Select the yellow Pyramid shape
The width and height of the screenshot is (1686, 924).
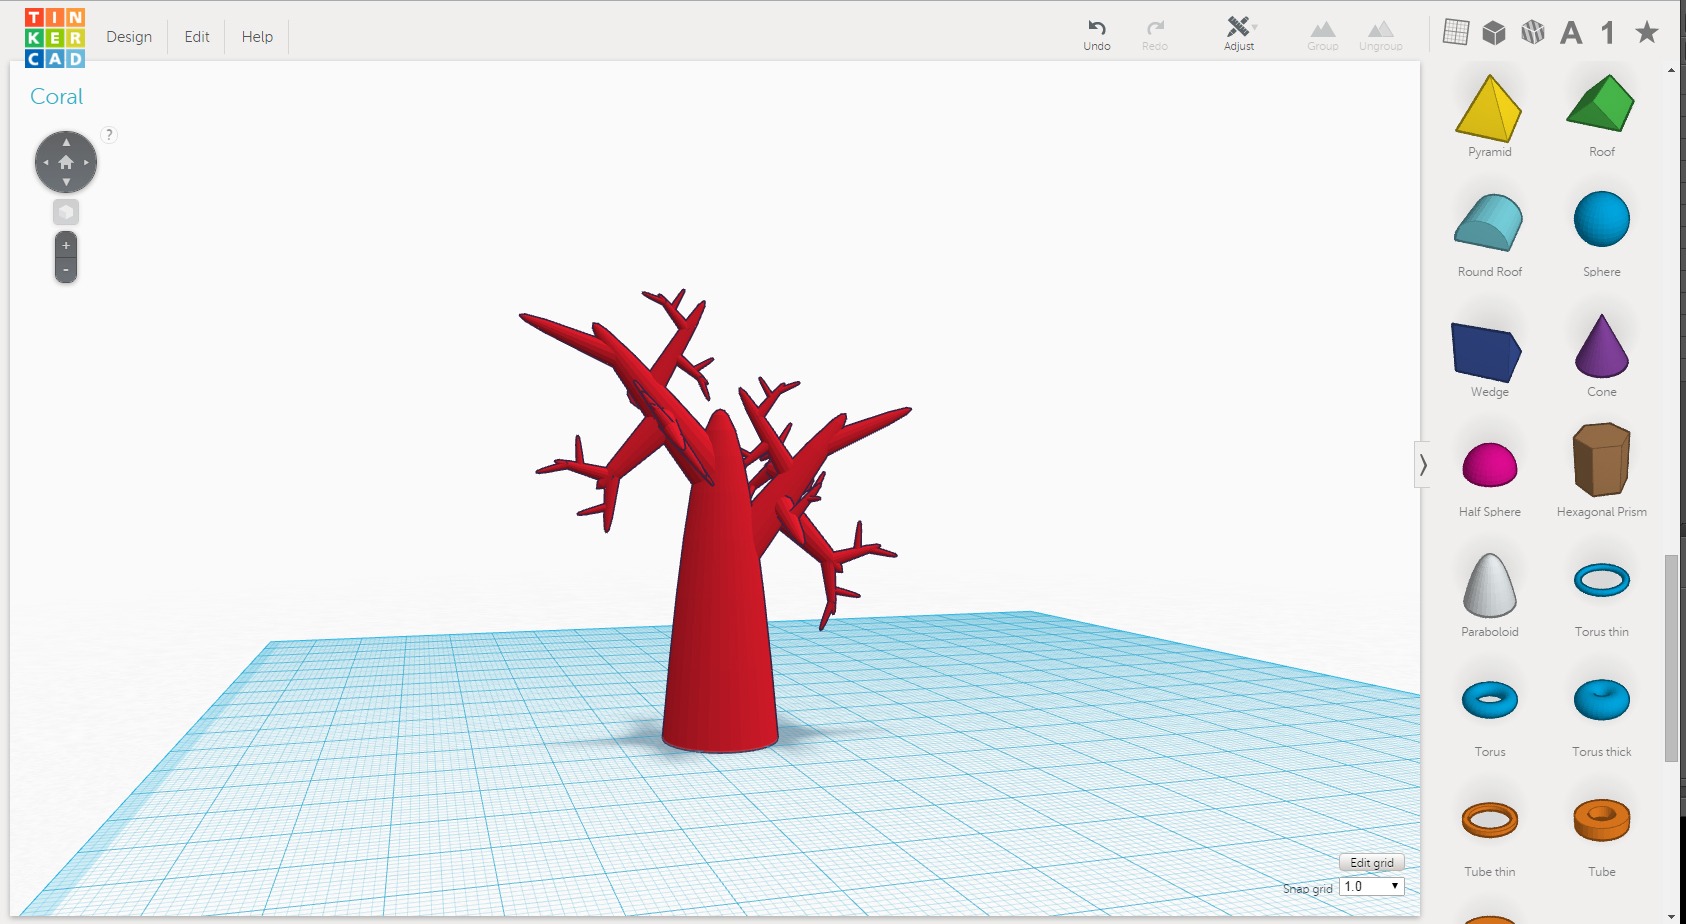pos(1489,108)
